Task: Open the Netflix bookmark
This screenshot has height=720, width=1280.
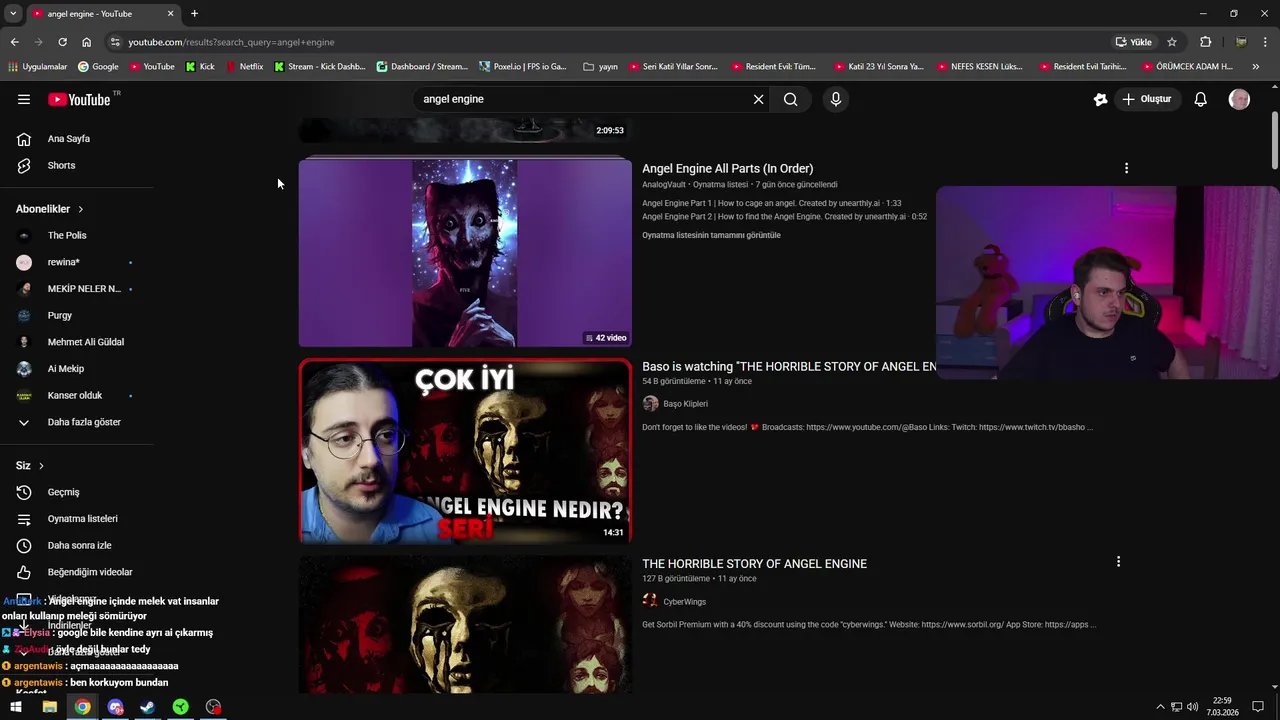Action: [244, 67]
